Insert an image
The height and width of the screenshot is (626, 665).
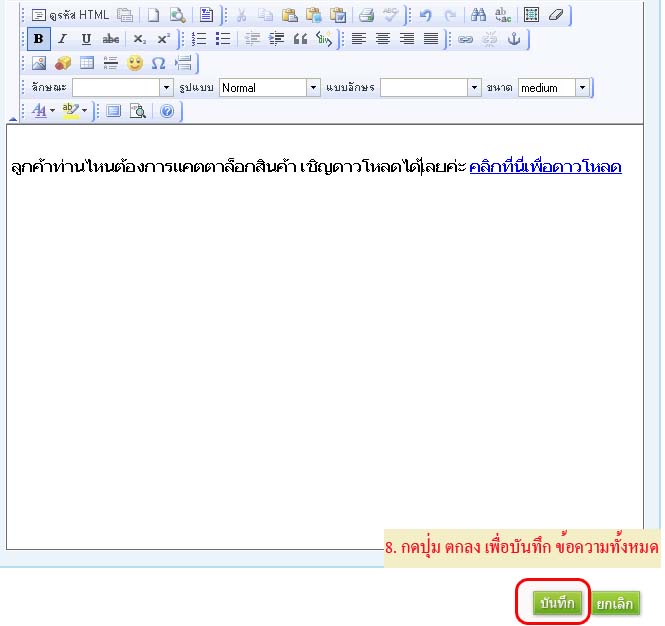39,63
